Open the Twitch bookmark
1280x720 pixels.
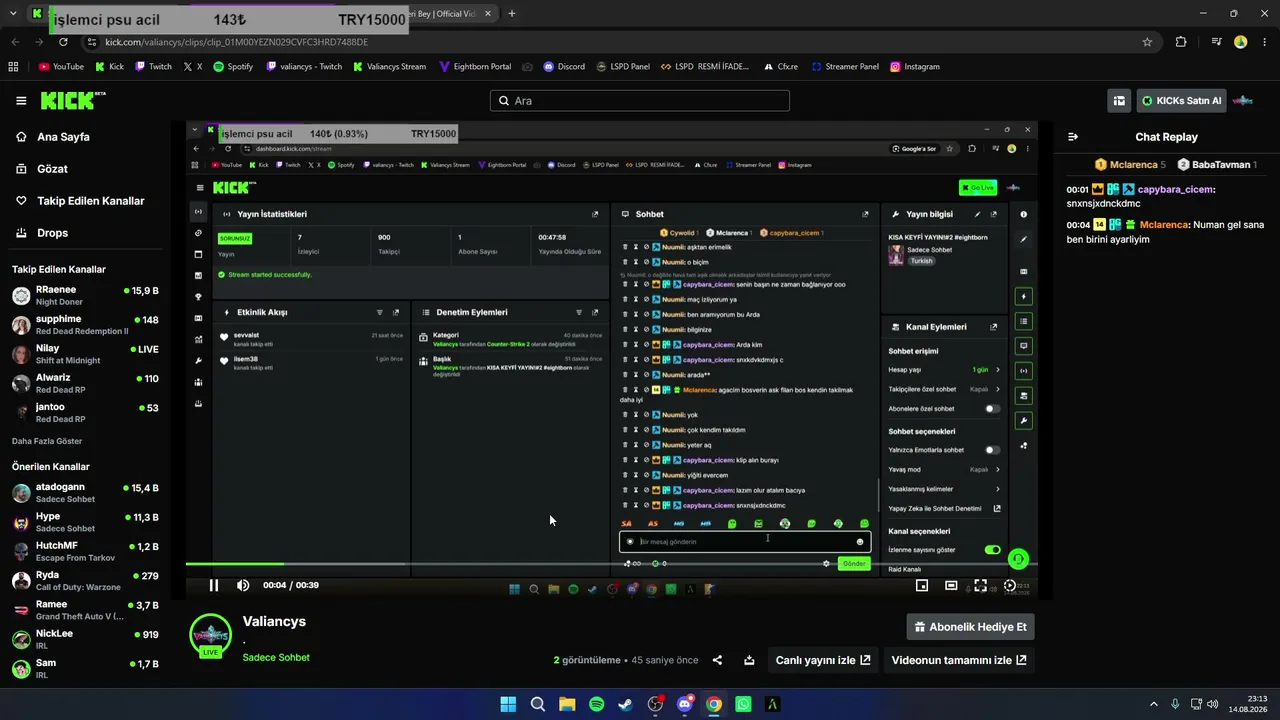(153, 67)
